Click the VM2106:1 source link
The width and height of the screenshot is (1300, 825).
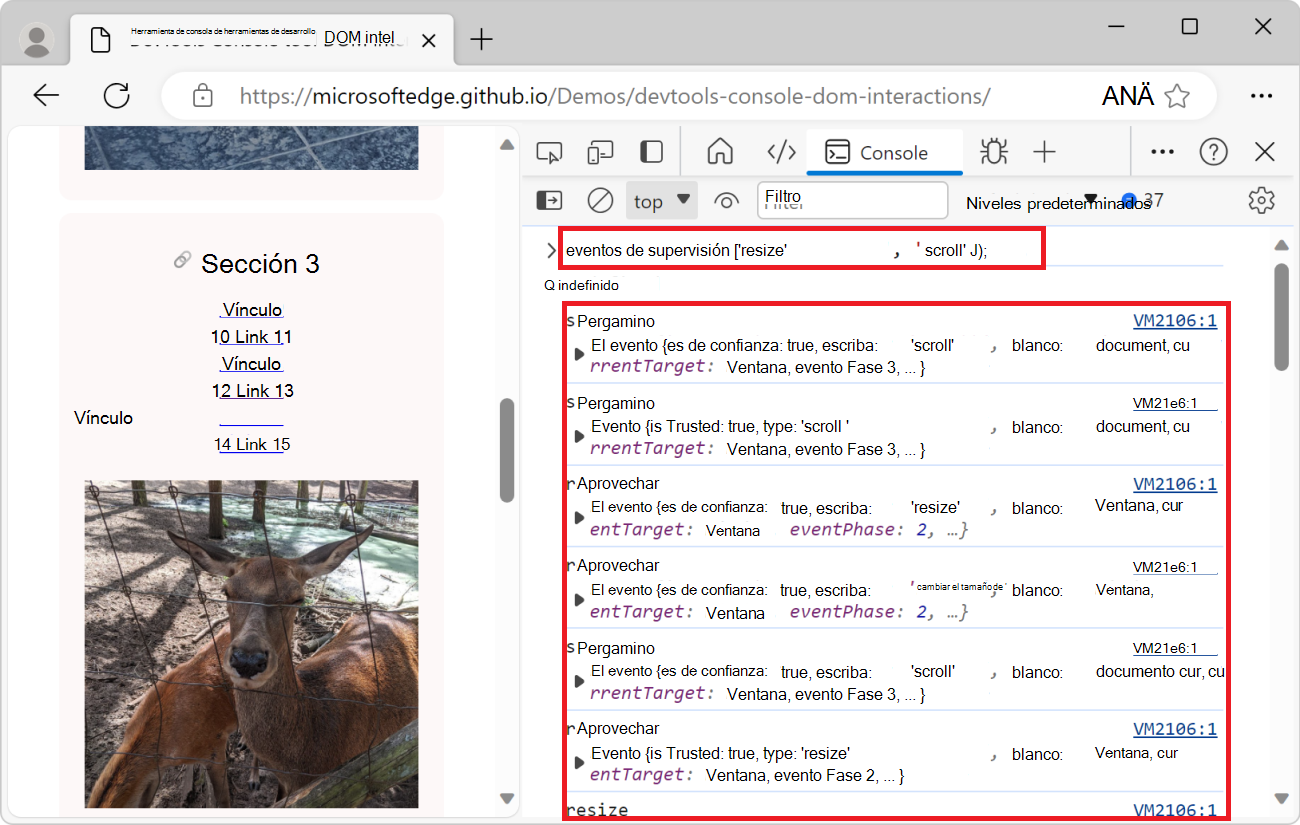click(x=1175, y=320)
